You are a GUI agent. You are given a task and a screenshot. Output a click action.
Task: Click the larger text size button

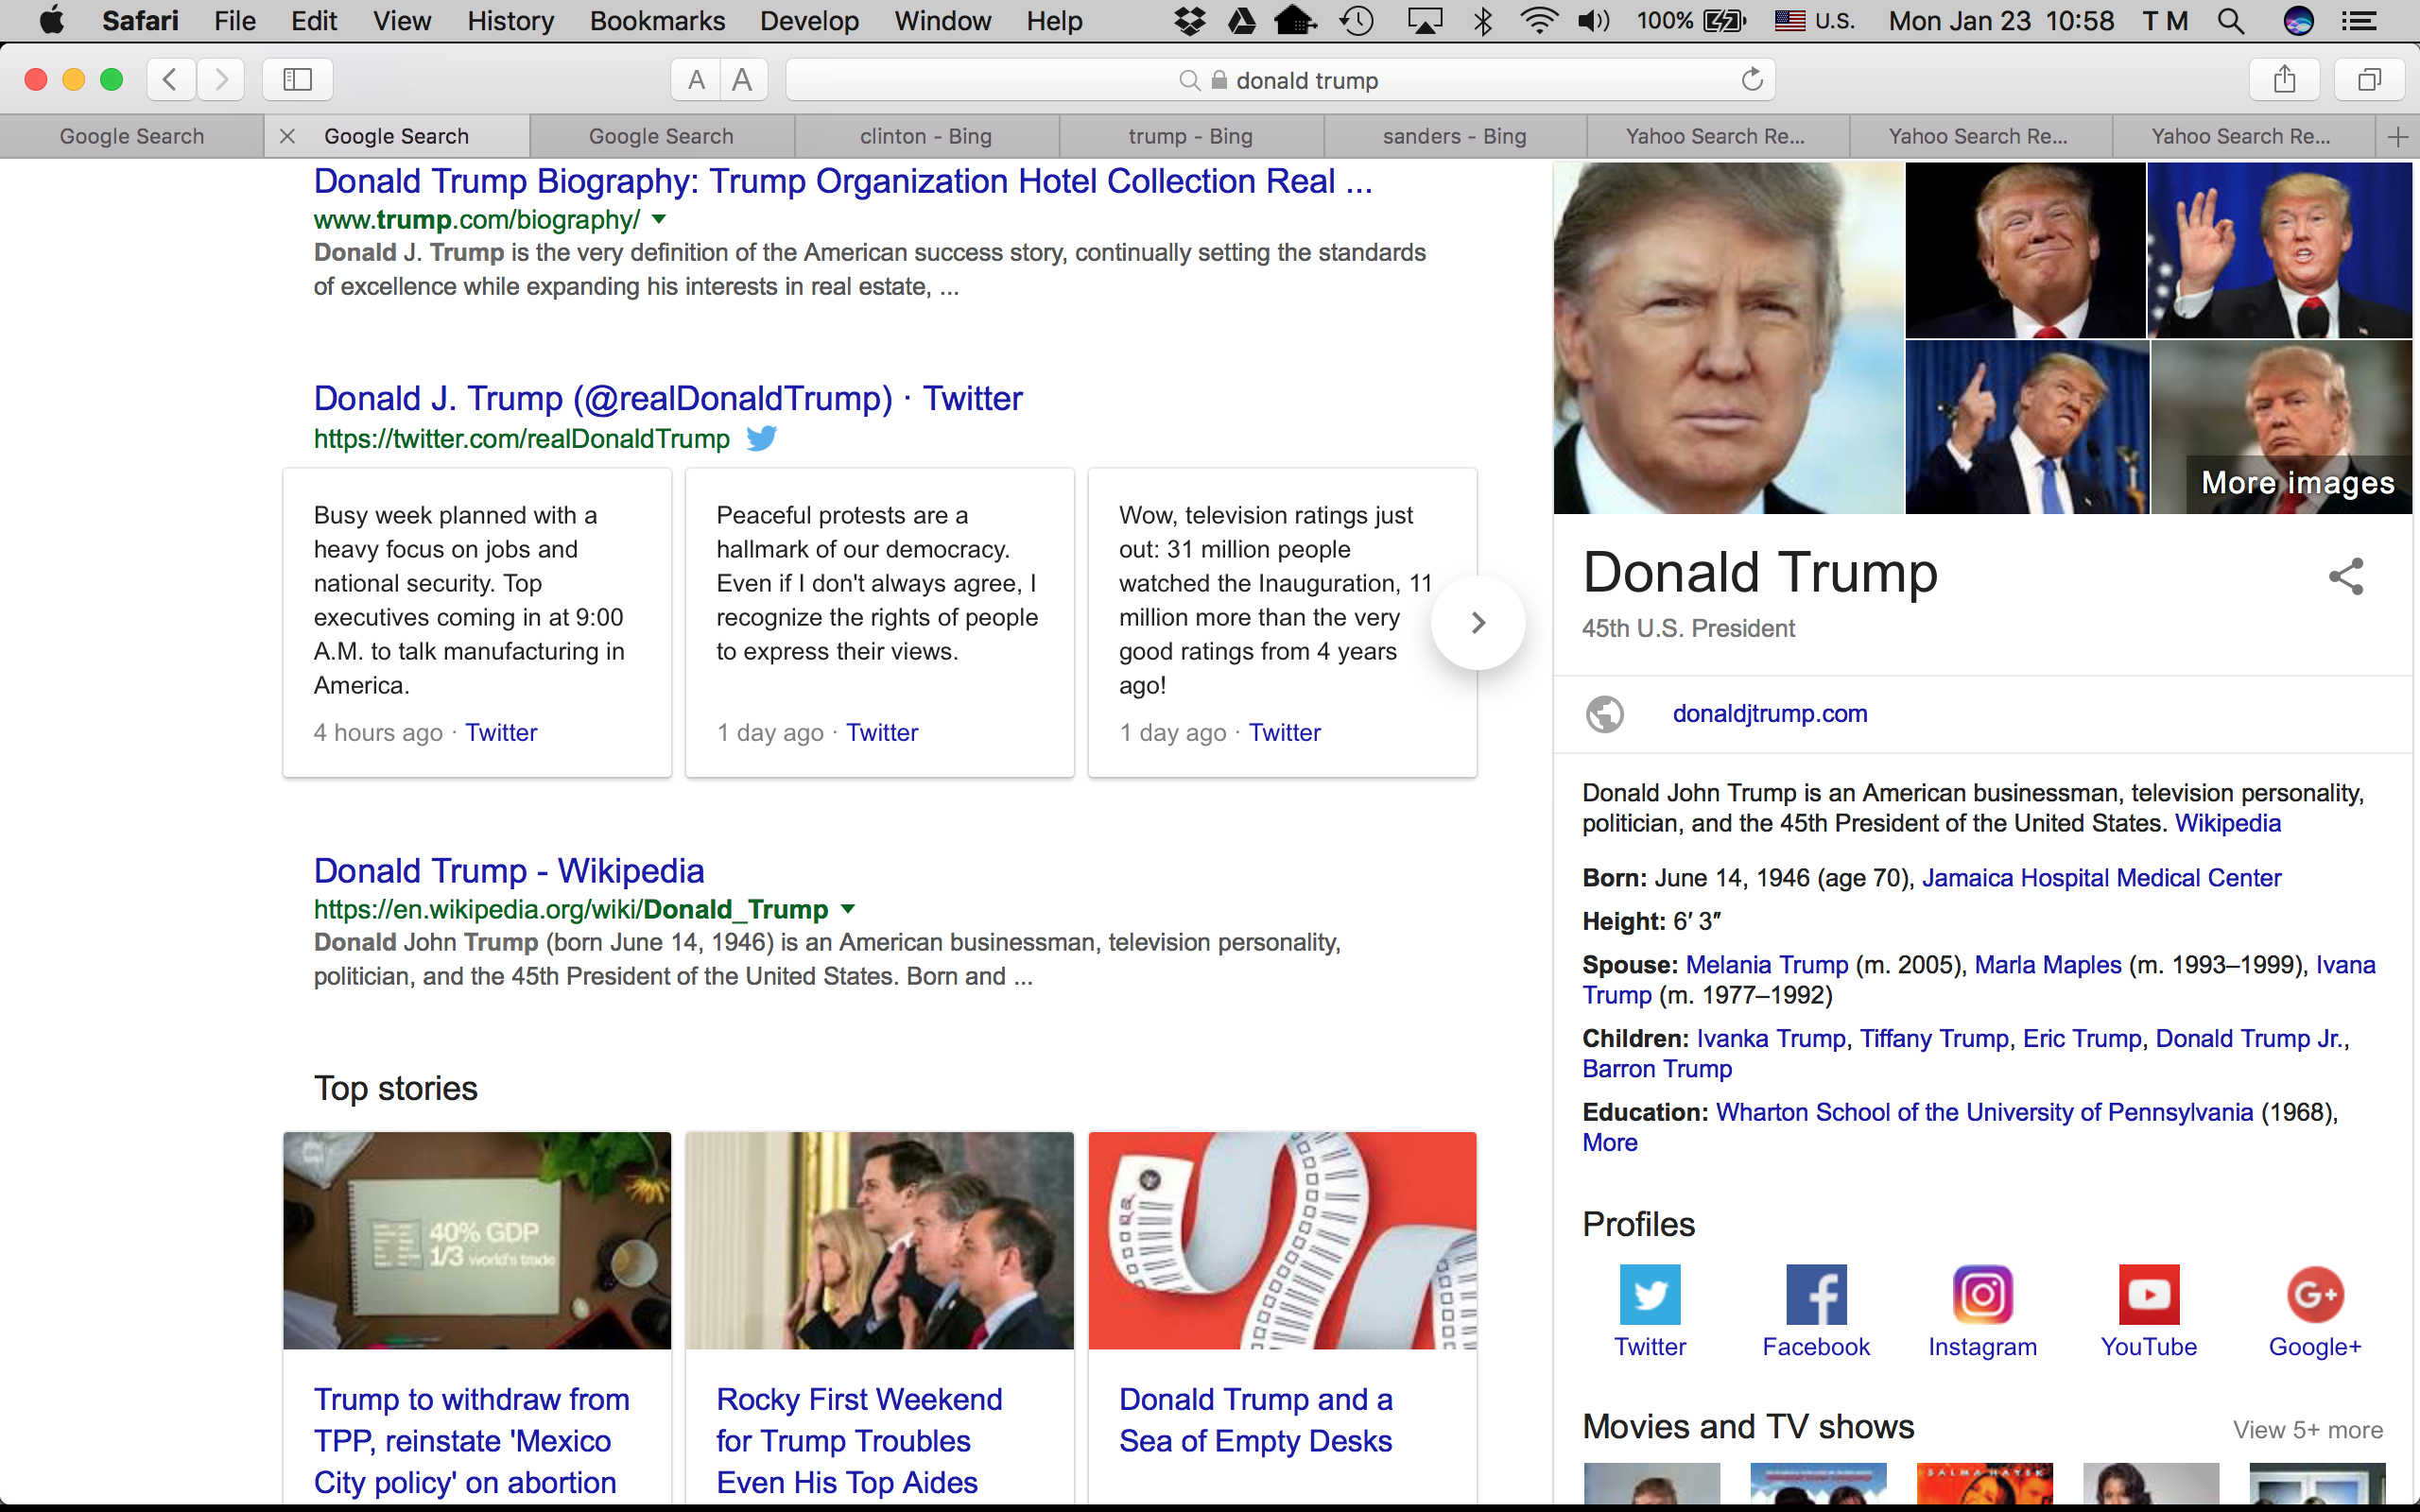tap(742, 80)
